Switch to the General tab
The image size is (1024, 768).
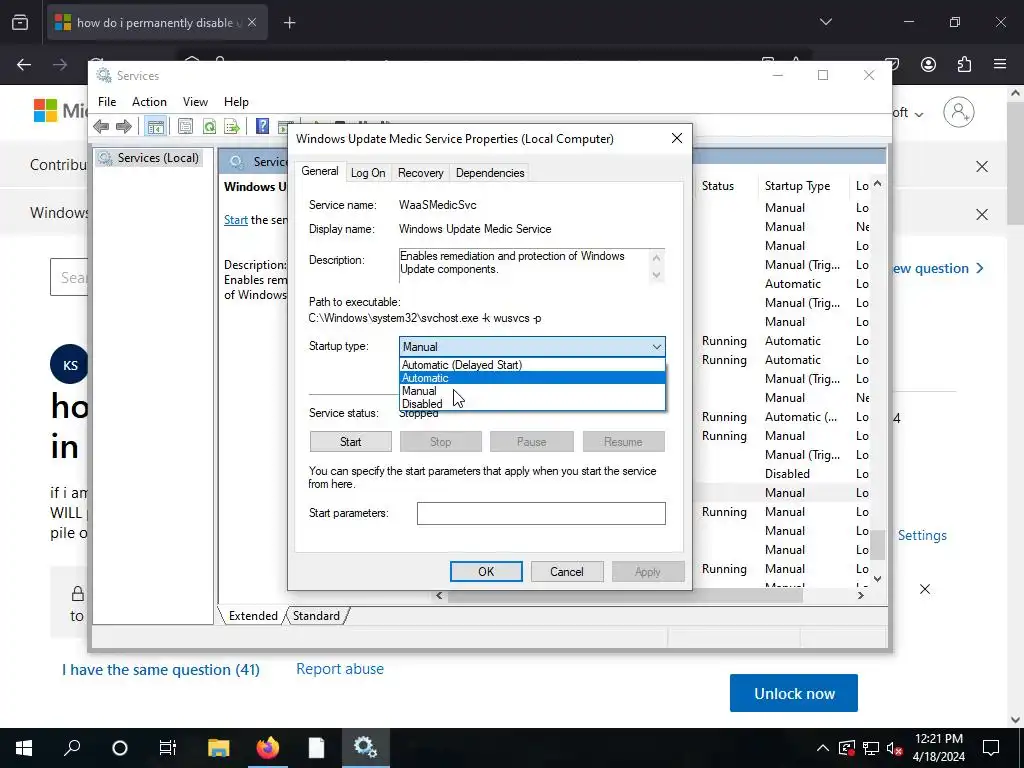pyautogui.click(x=320, y=171)
